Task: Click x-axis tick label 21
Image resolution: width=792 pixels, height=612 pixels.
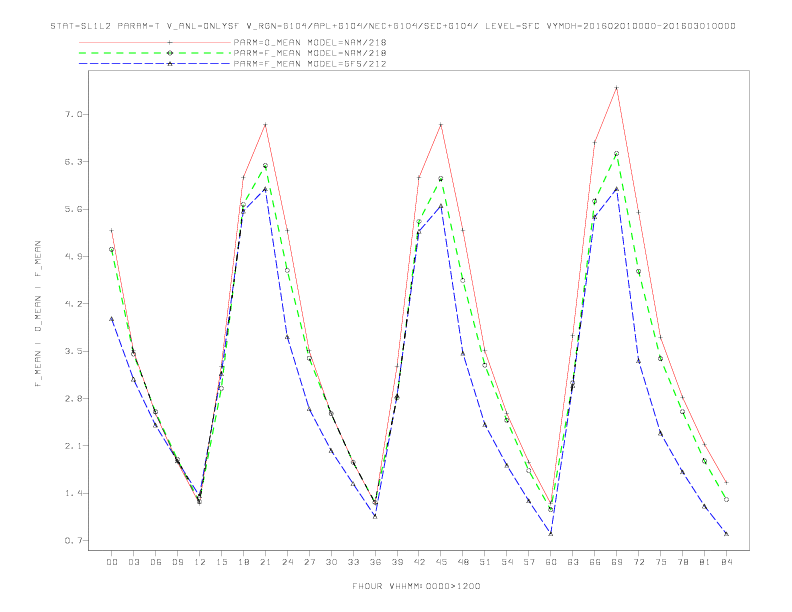Action: pos(265,562)
